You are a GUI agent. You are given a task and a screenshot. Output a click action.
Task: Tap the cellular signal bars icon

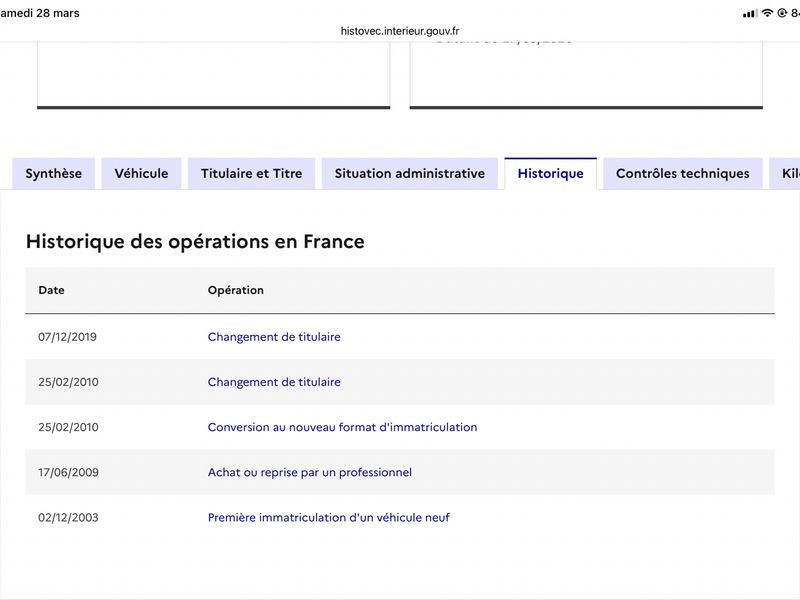[x=750, y=13]
